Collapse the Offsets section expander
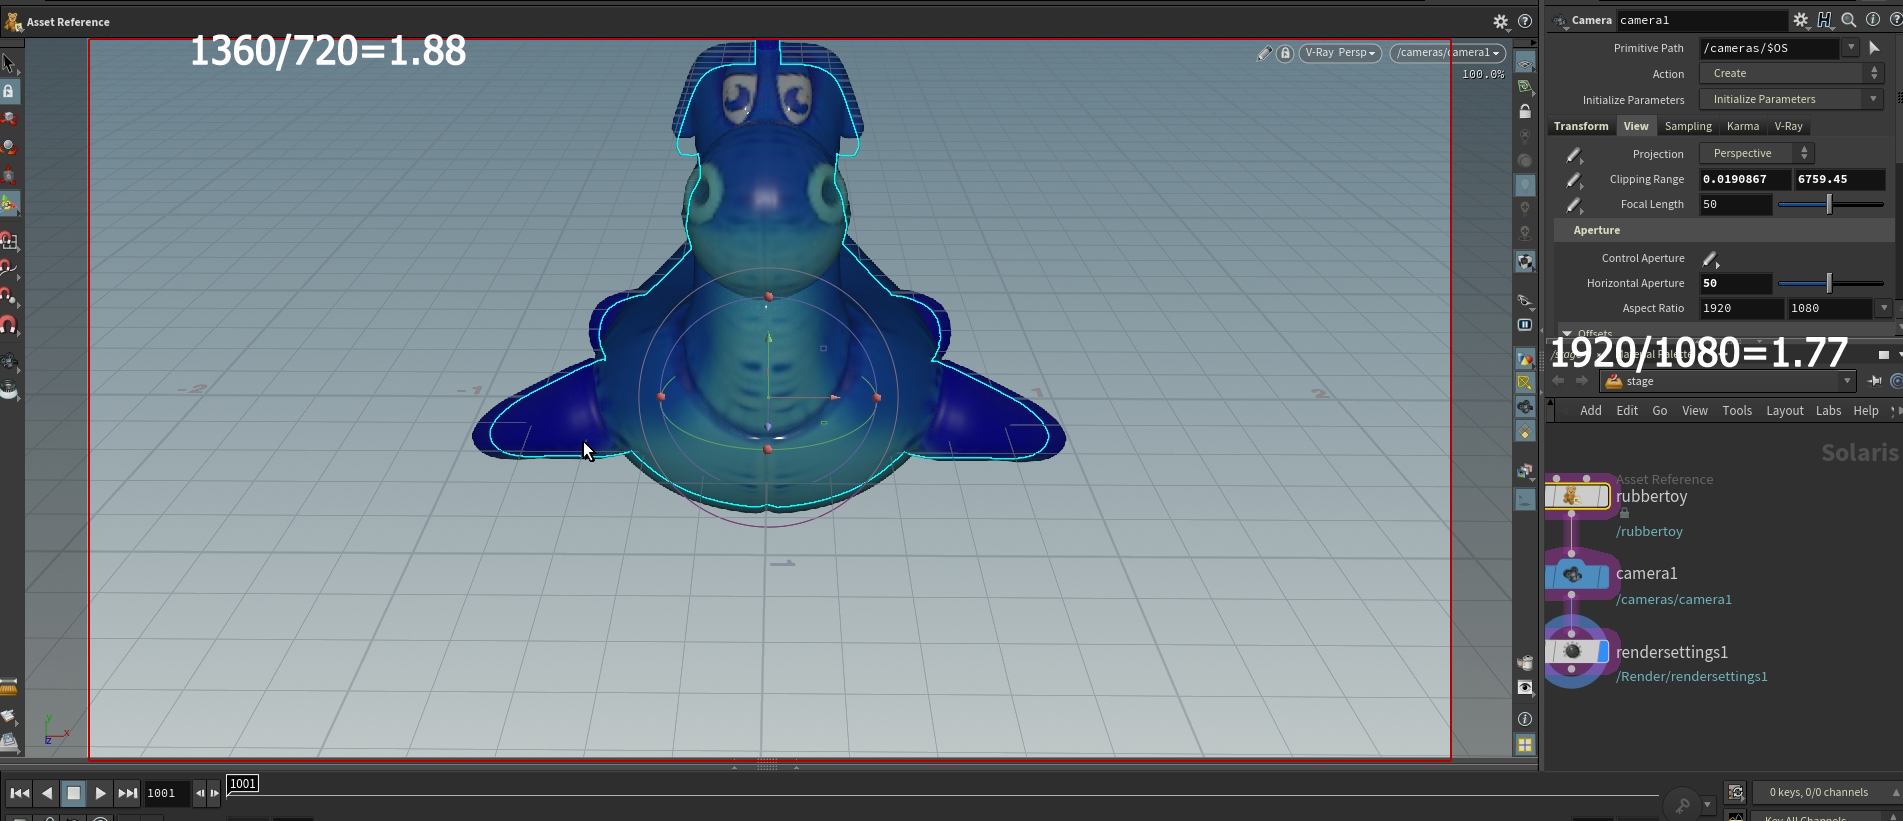Screen dimensions: 1903x821 1567,333
